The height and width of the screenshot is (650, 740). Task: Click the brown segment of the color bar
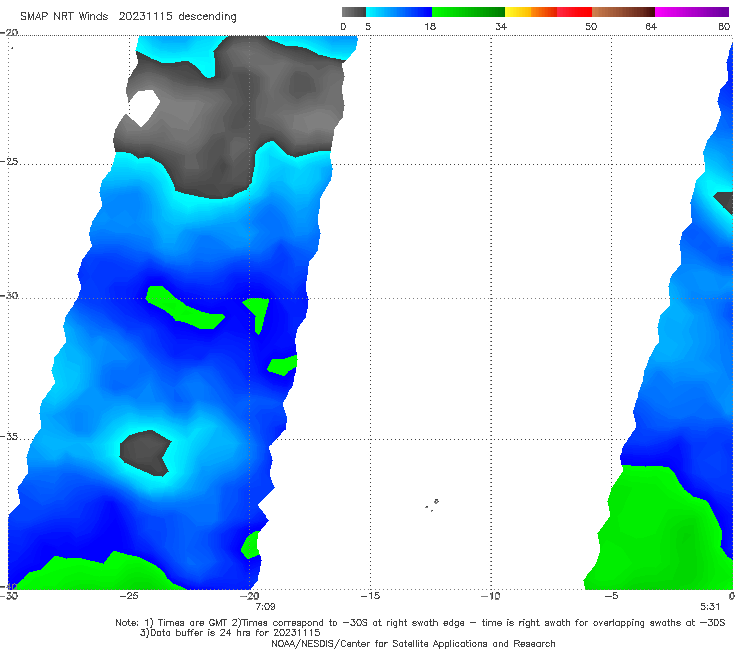[623, 12]
